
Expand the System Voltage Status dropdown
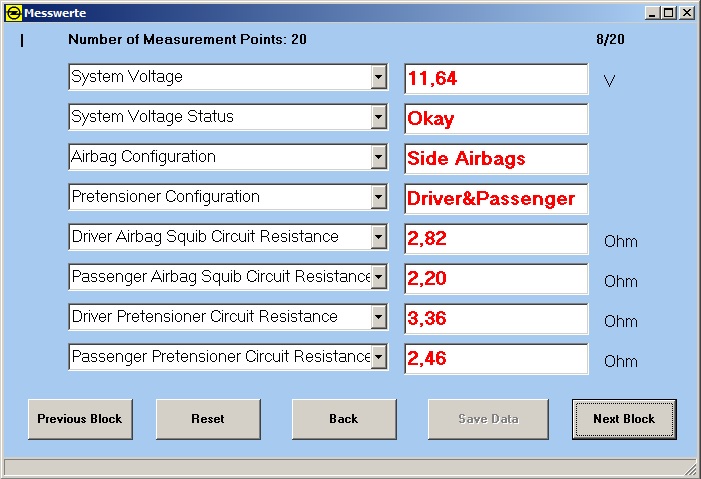pos(378,118)
